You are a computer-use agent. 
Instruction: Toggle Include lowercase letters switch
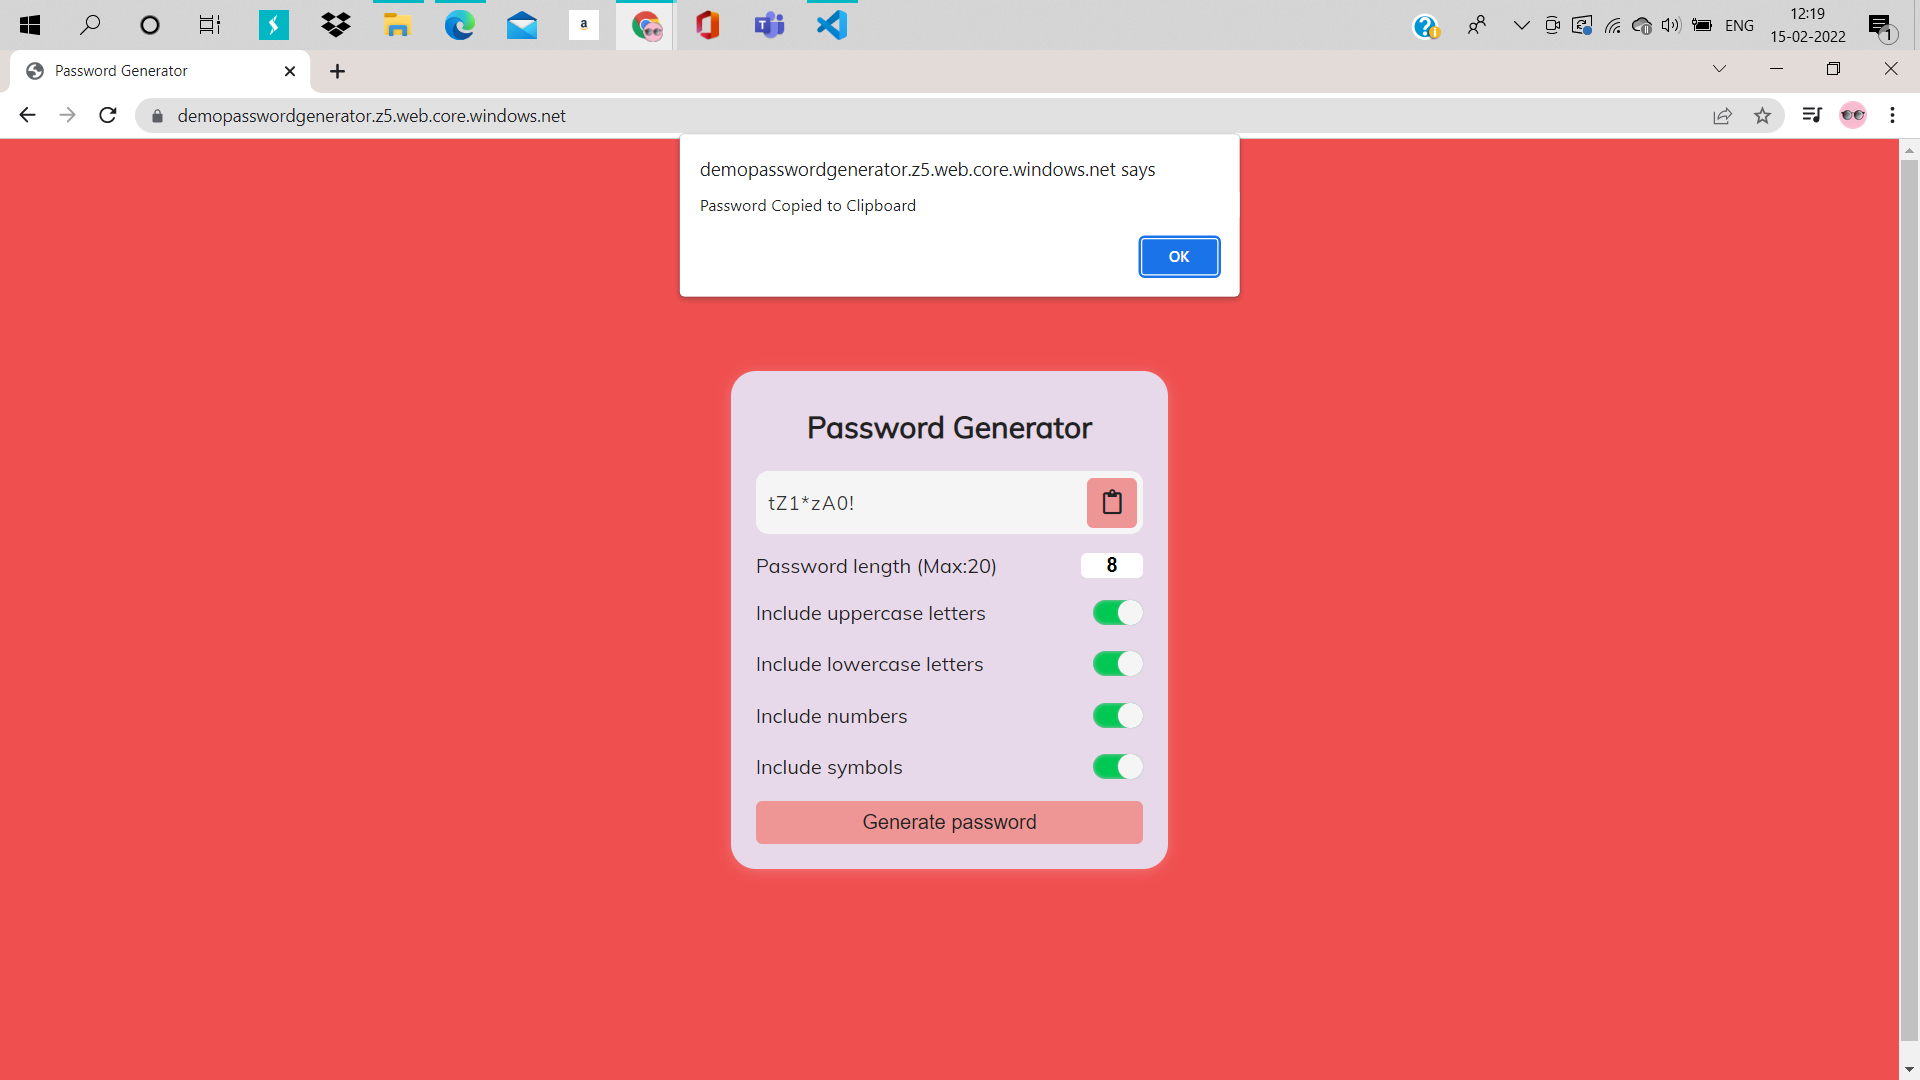coord(1117,664)
